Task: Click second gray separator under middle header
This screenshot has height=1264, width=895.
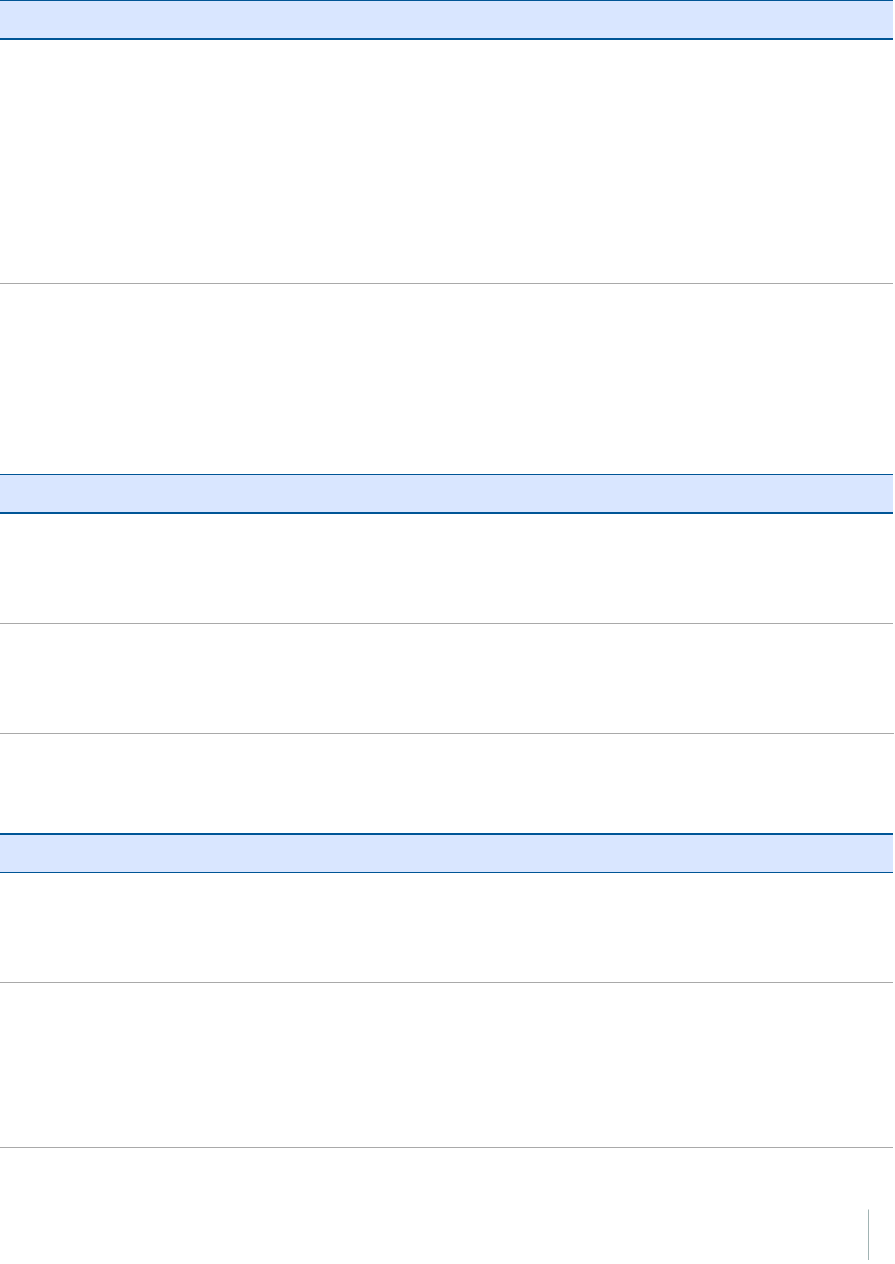Action: 447,735
